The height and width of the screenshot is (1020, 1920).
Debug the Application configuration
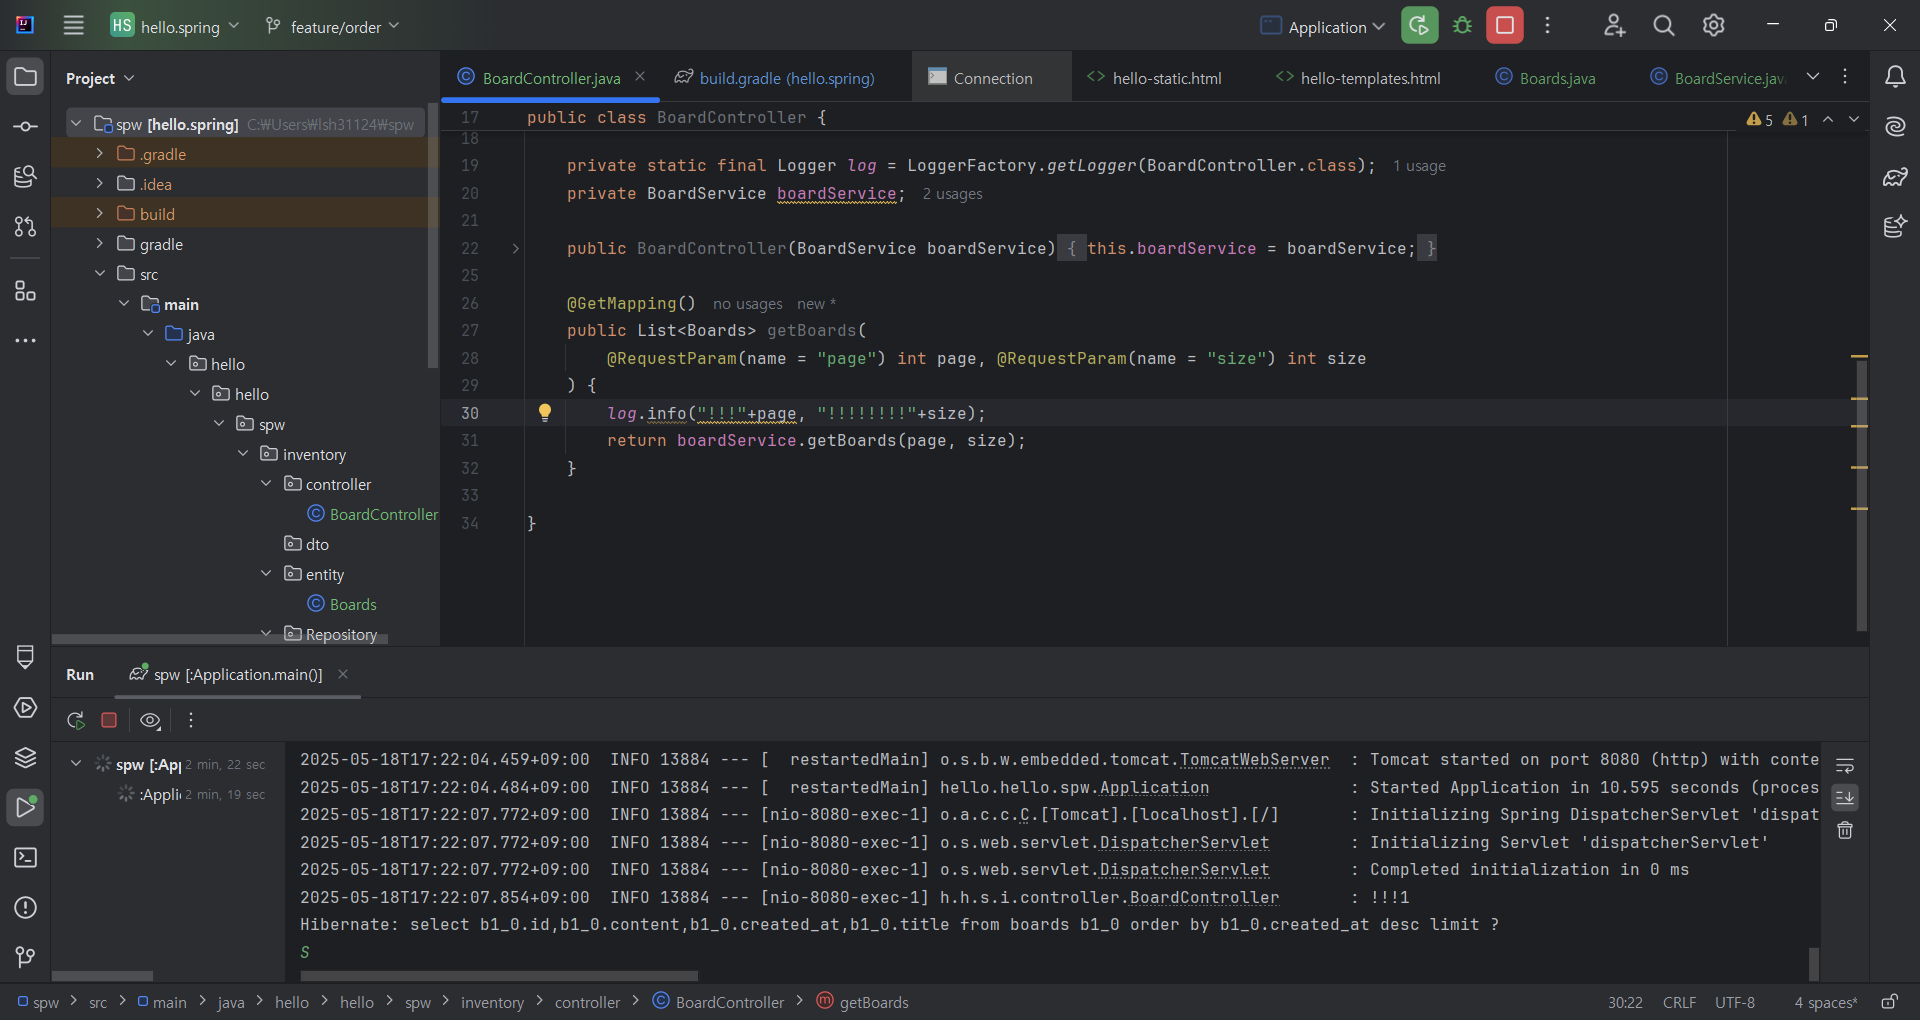click(x=1462, y=26)
